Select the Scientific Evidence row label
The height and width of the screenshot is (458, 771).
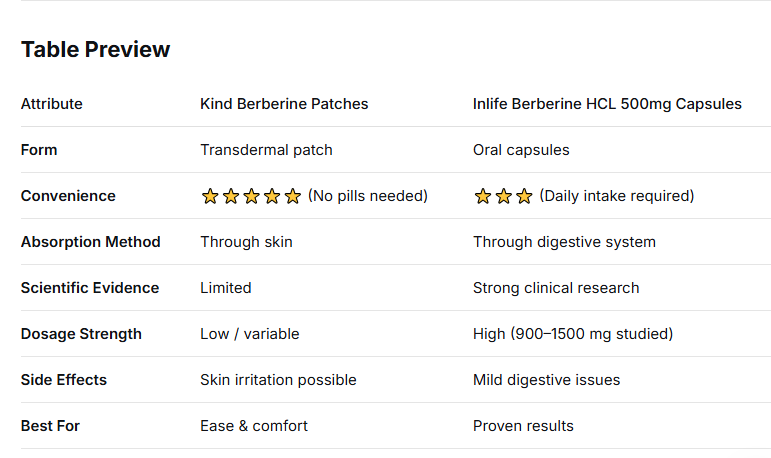click(x=90, y=288)
